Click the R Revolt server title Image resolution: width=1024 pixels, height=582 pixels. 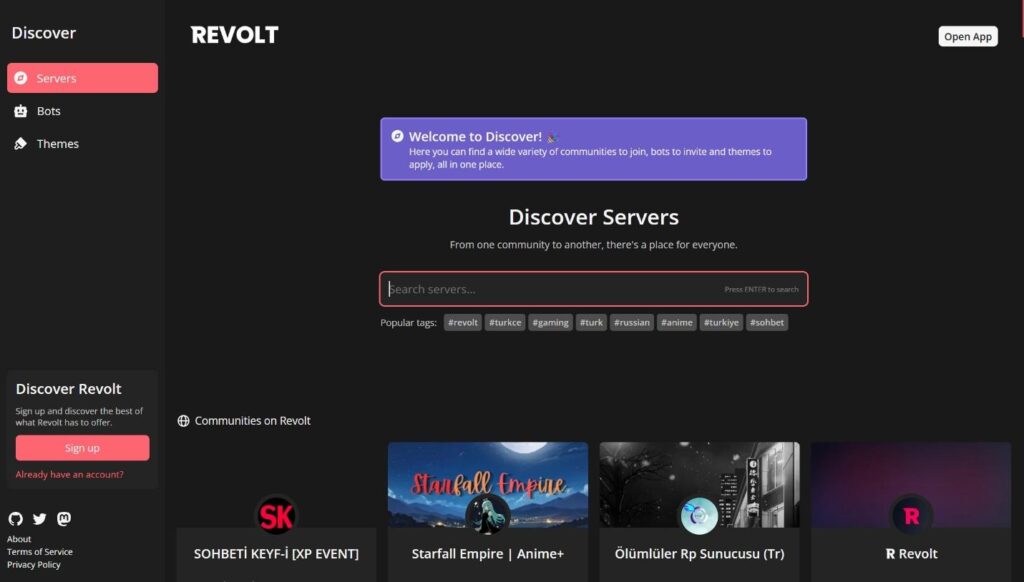click(x=911, y=554)
